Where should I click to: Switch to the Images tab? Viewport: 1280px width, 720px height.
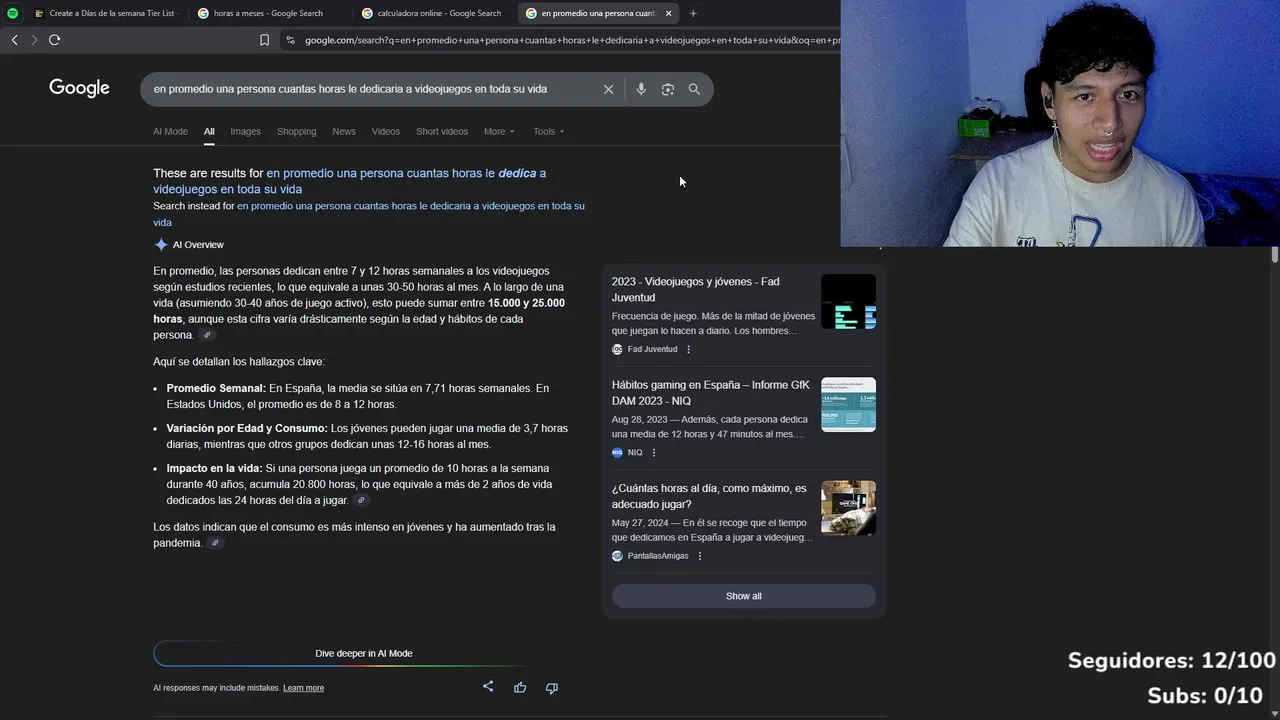pyautogui.click(x=245, y=131)
